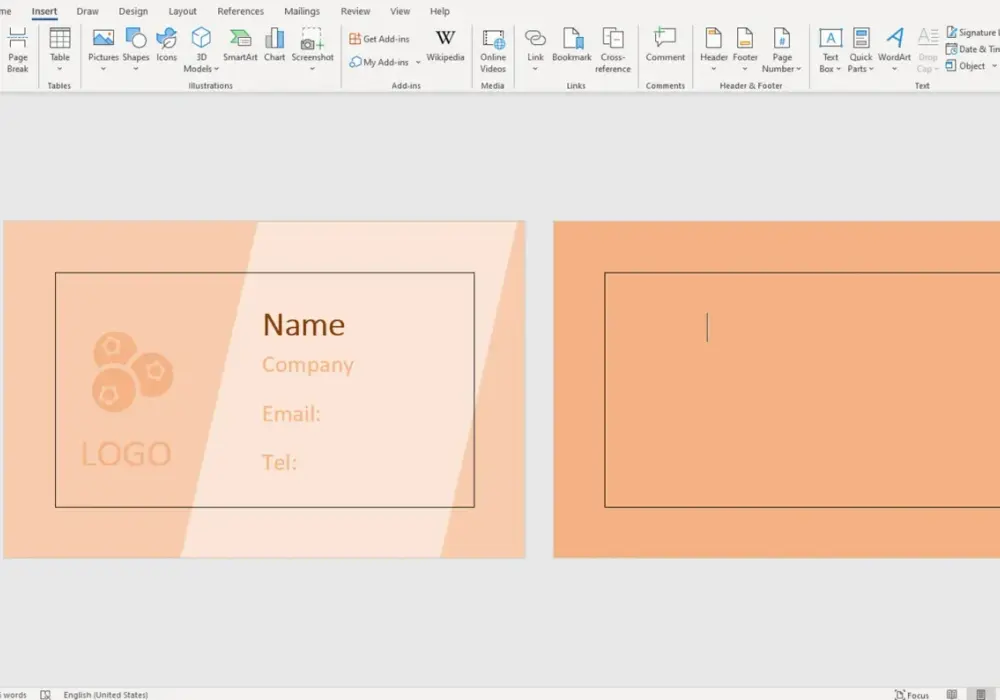Viewport: 1000px width, 700px height.
Task: Click Get Add-ins
Action: 379,39
